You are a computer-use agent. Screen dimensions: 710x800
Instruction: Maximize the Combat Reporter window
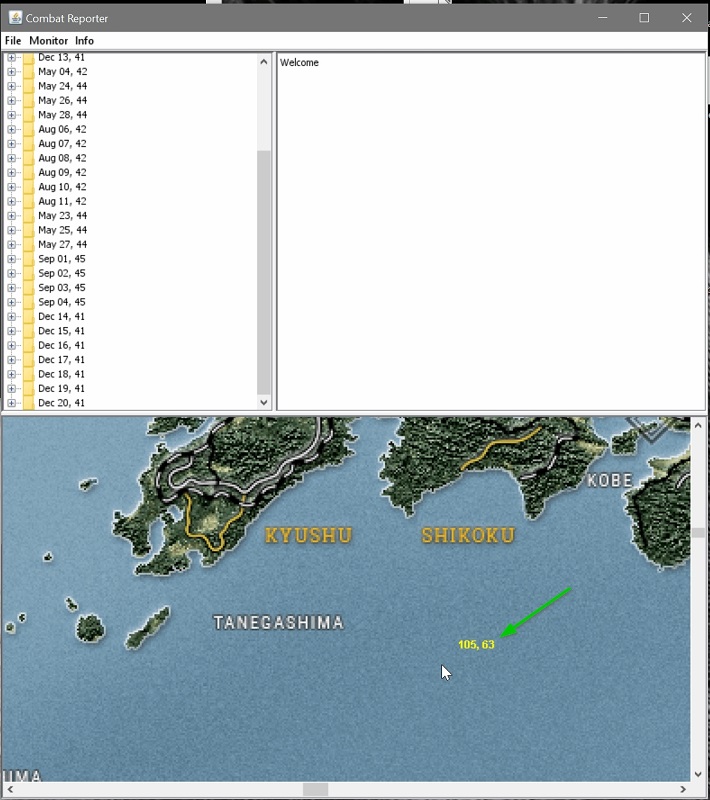(644, 18)
